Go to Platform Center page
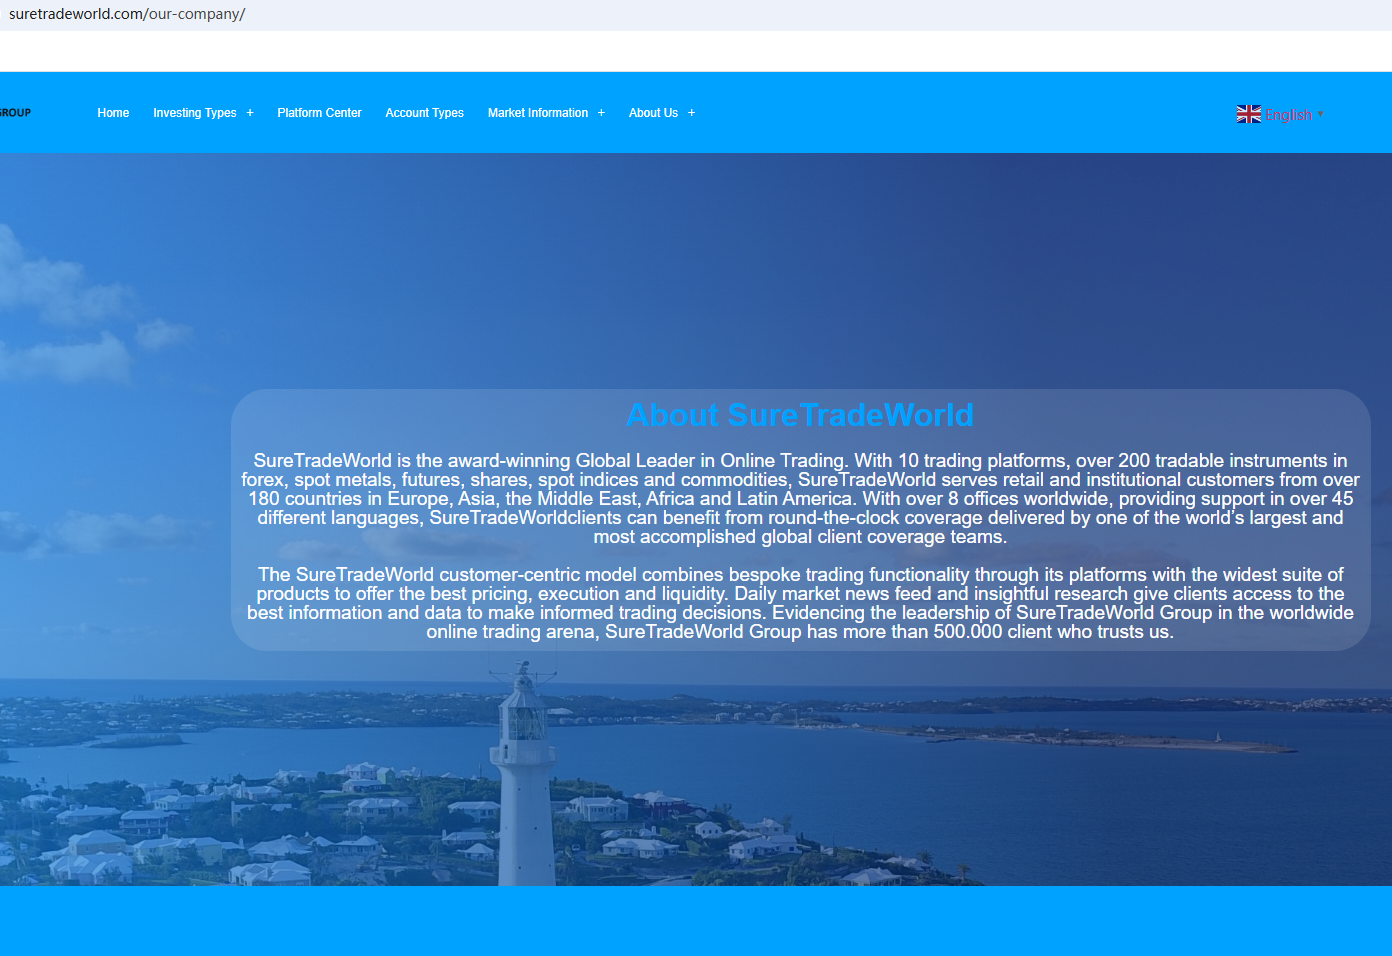 pos(319,113)
